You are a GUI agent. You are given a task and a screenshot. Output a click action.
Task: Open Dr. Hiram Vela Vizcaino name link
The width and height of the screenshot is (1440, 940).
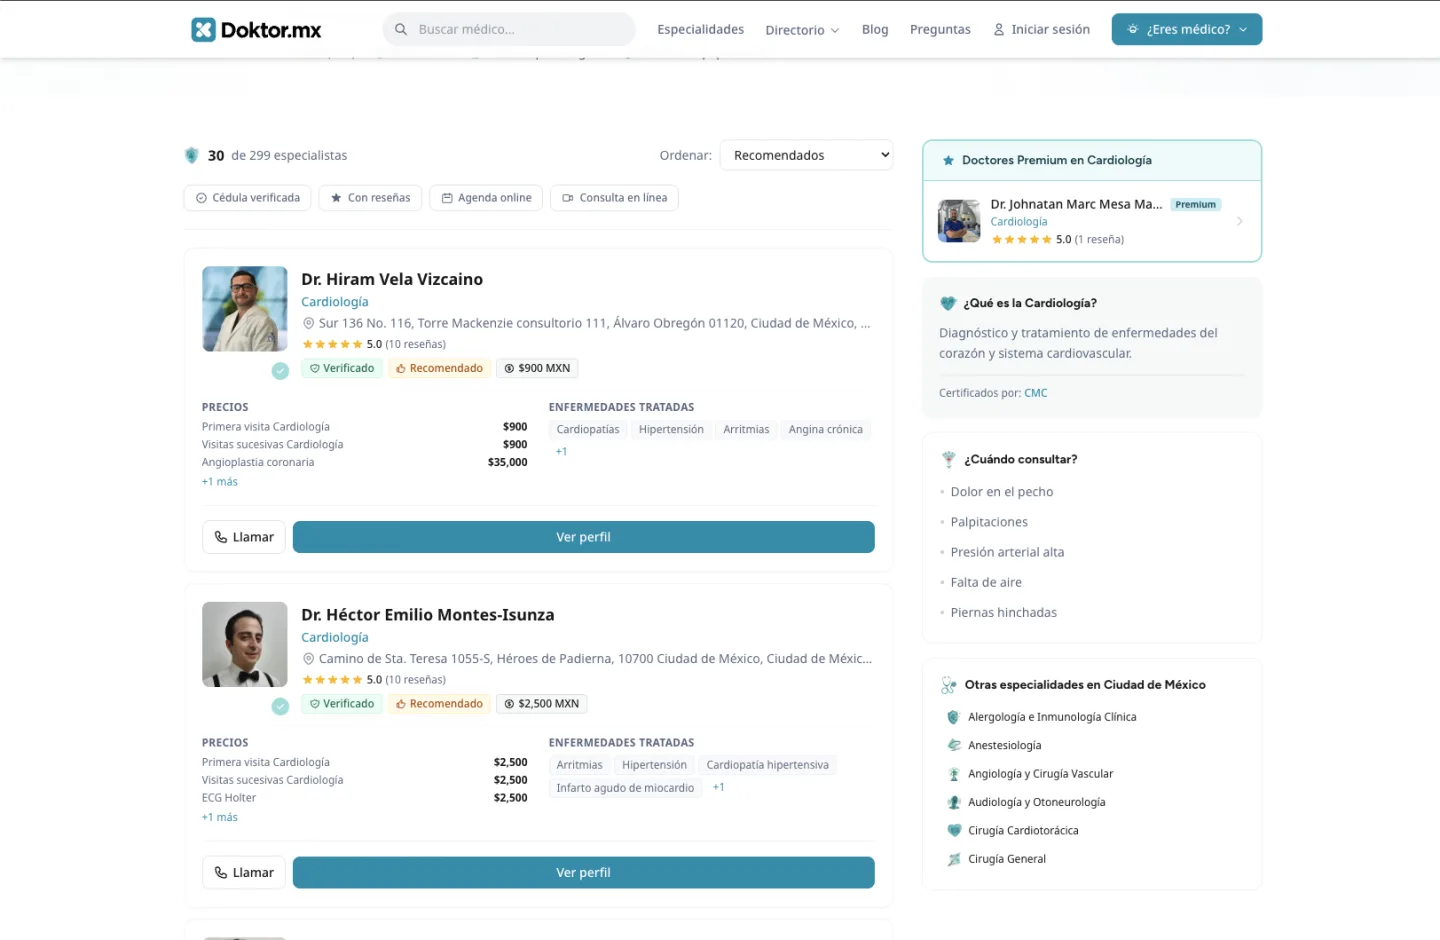point(392,279)
